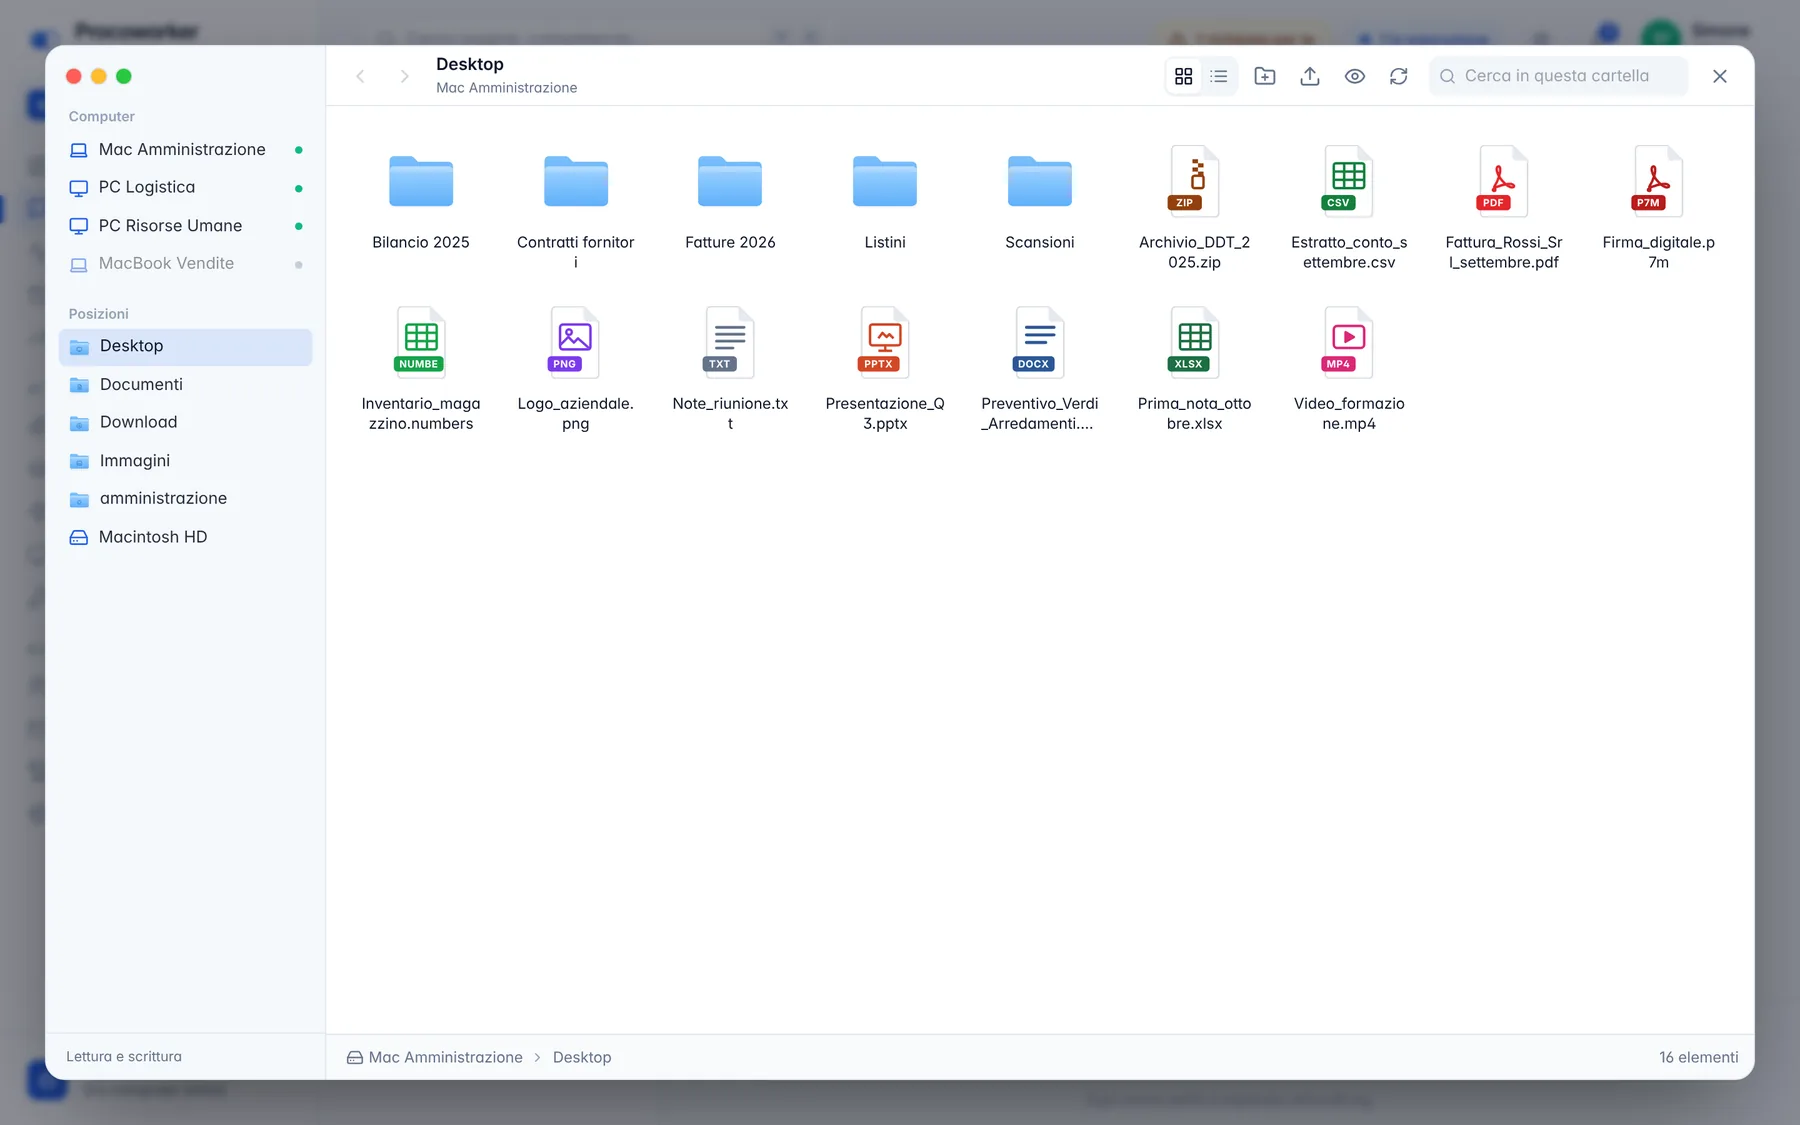The height and width of the screenshot is (1125, 1800).
Task: Select the Firma_digitale.p7m file
Action: [1659, 208]
